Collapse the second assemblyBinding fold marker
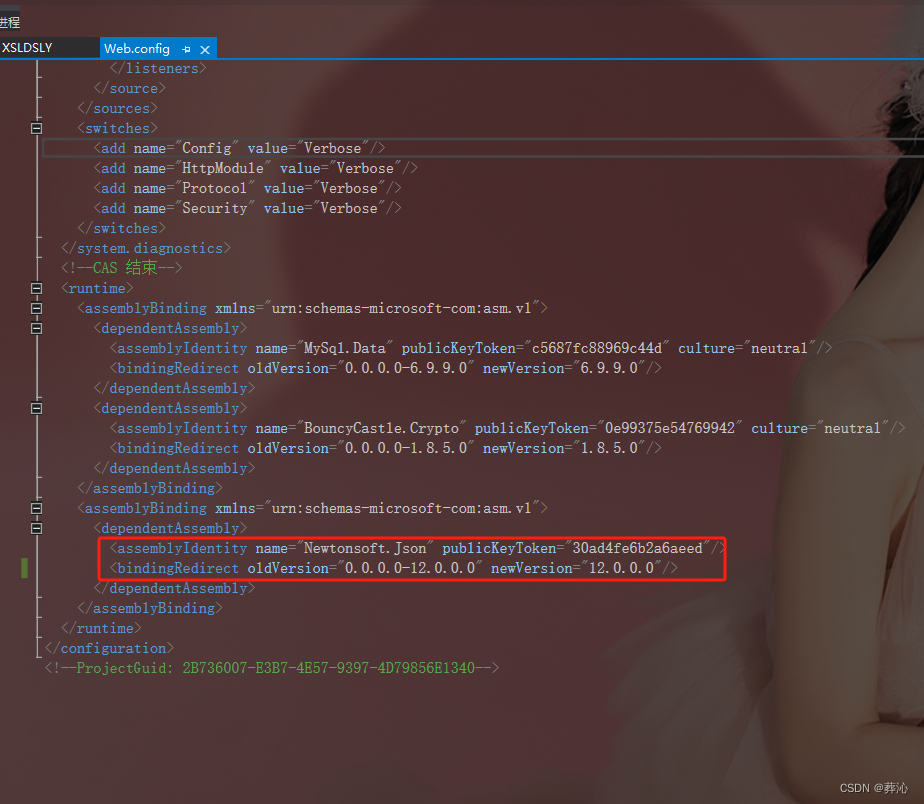This screenshot has width=924, height=804. click(36, 507)
